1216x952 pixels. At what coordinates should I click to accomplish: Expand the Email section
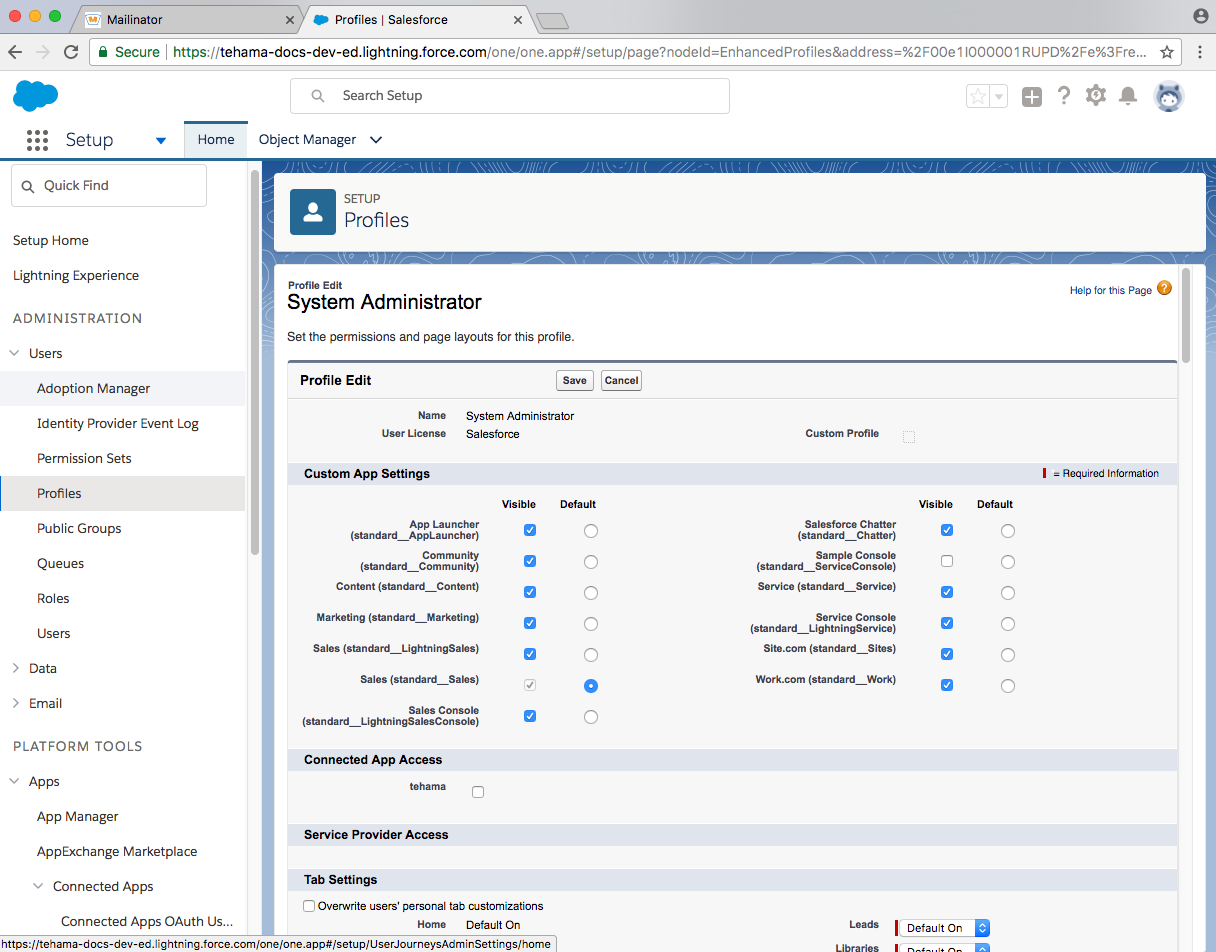[15, 703]
